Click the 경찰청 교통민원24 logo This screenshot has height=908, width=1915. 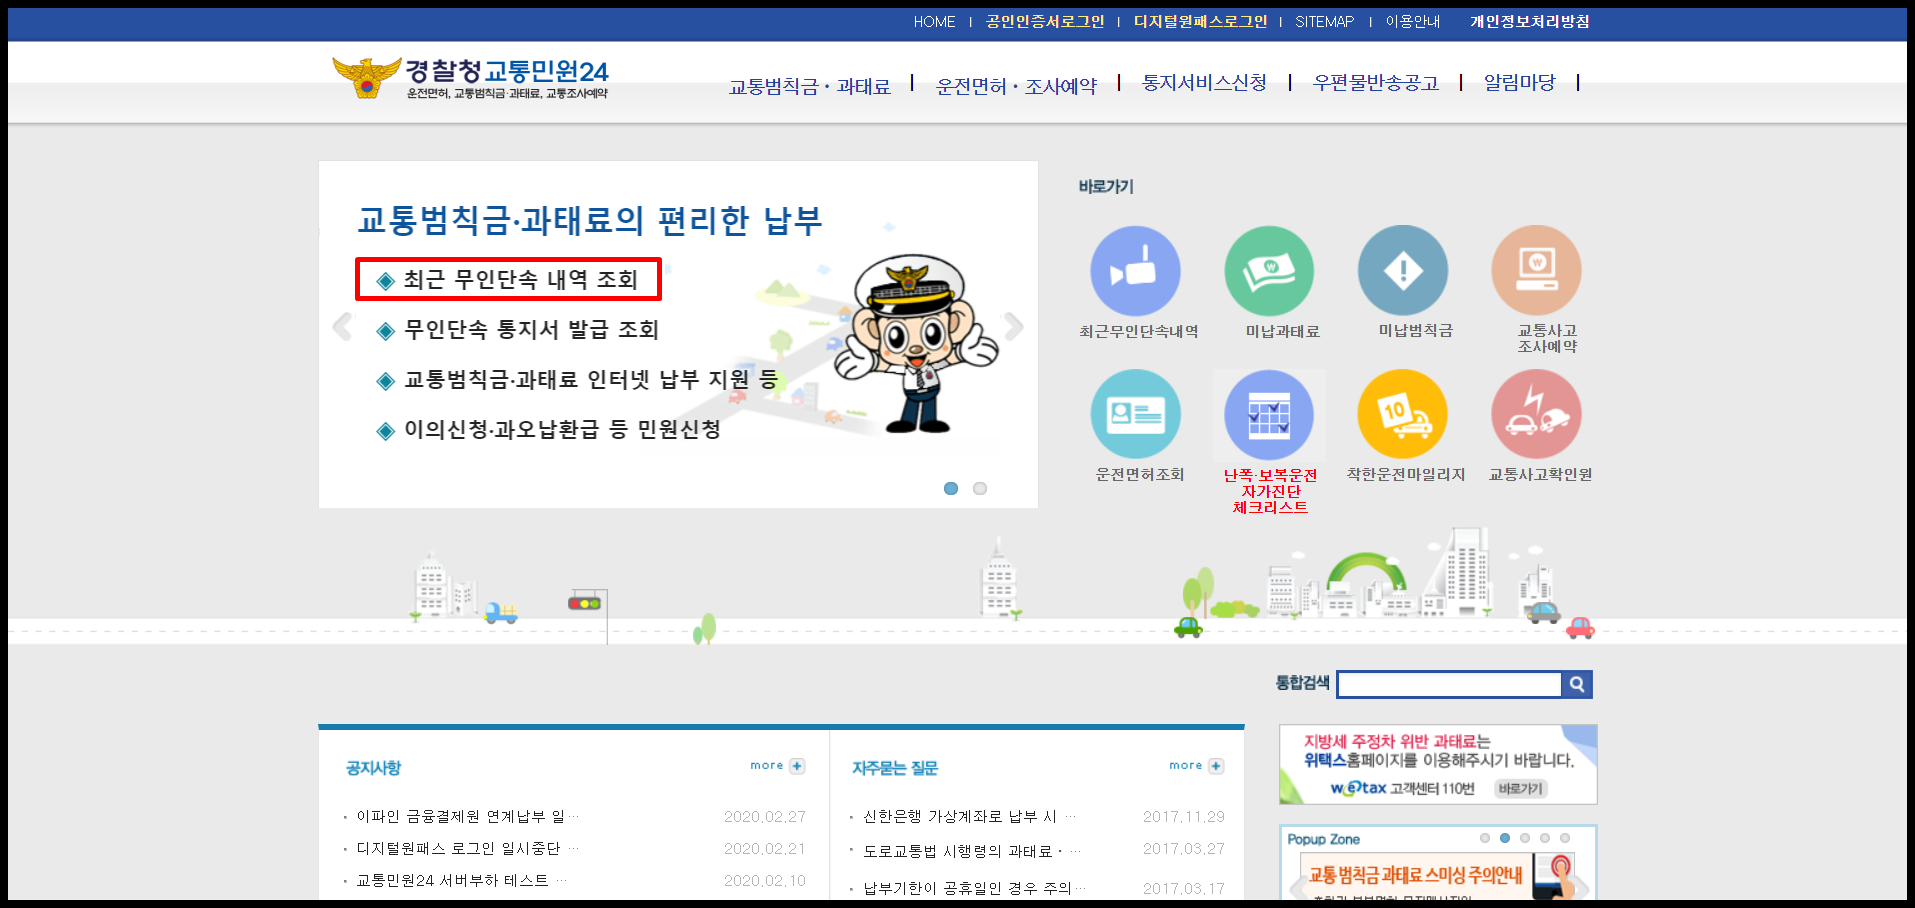[470, 79]
